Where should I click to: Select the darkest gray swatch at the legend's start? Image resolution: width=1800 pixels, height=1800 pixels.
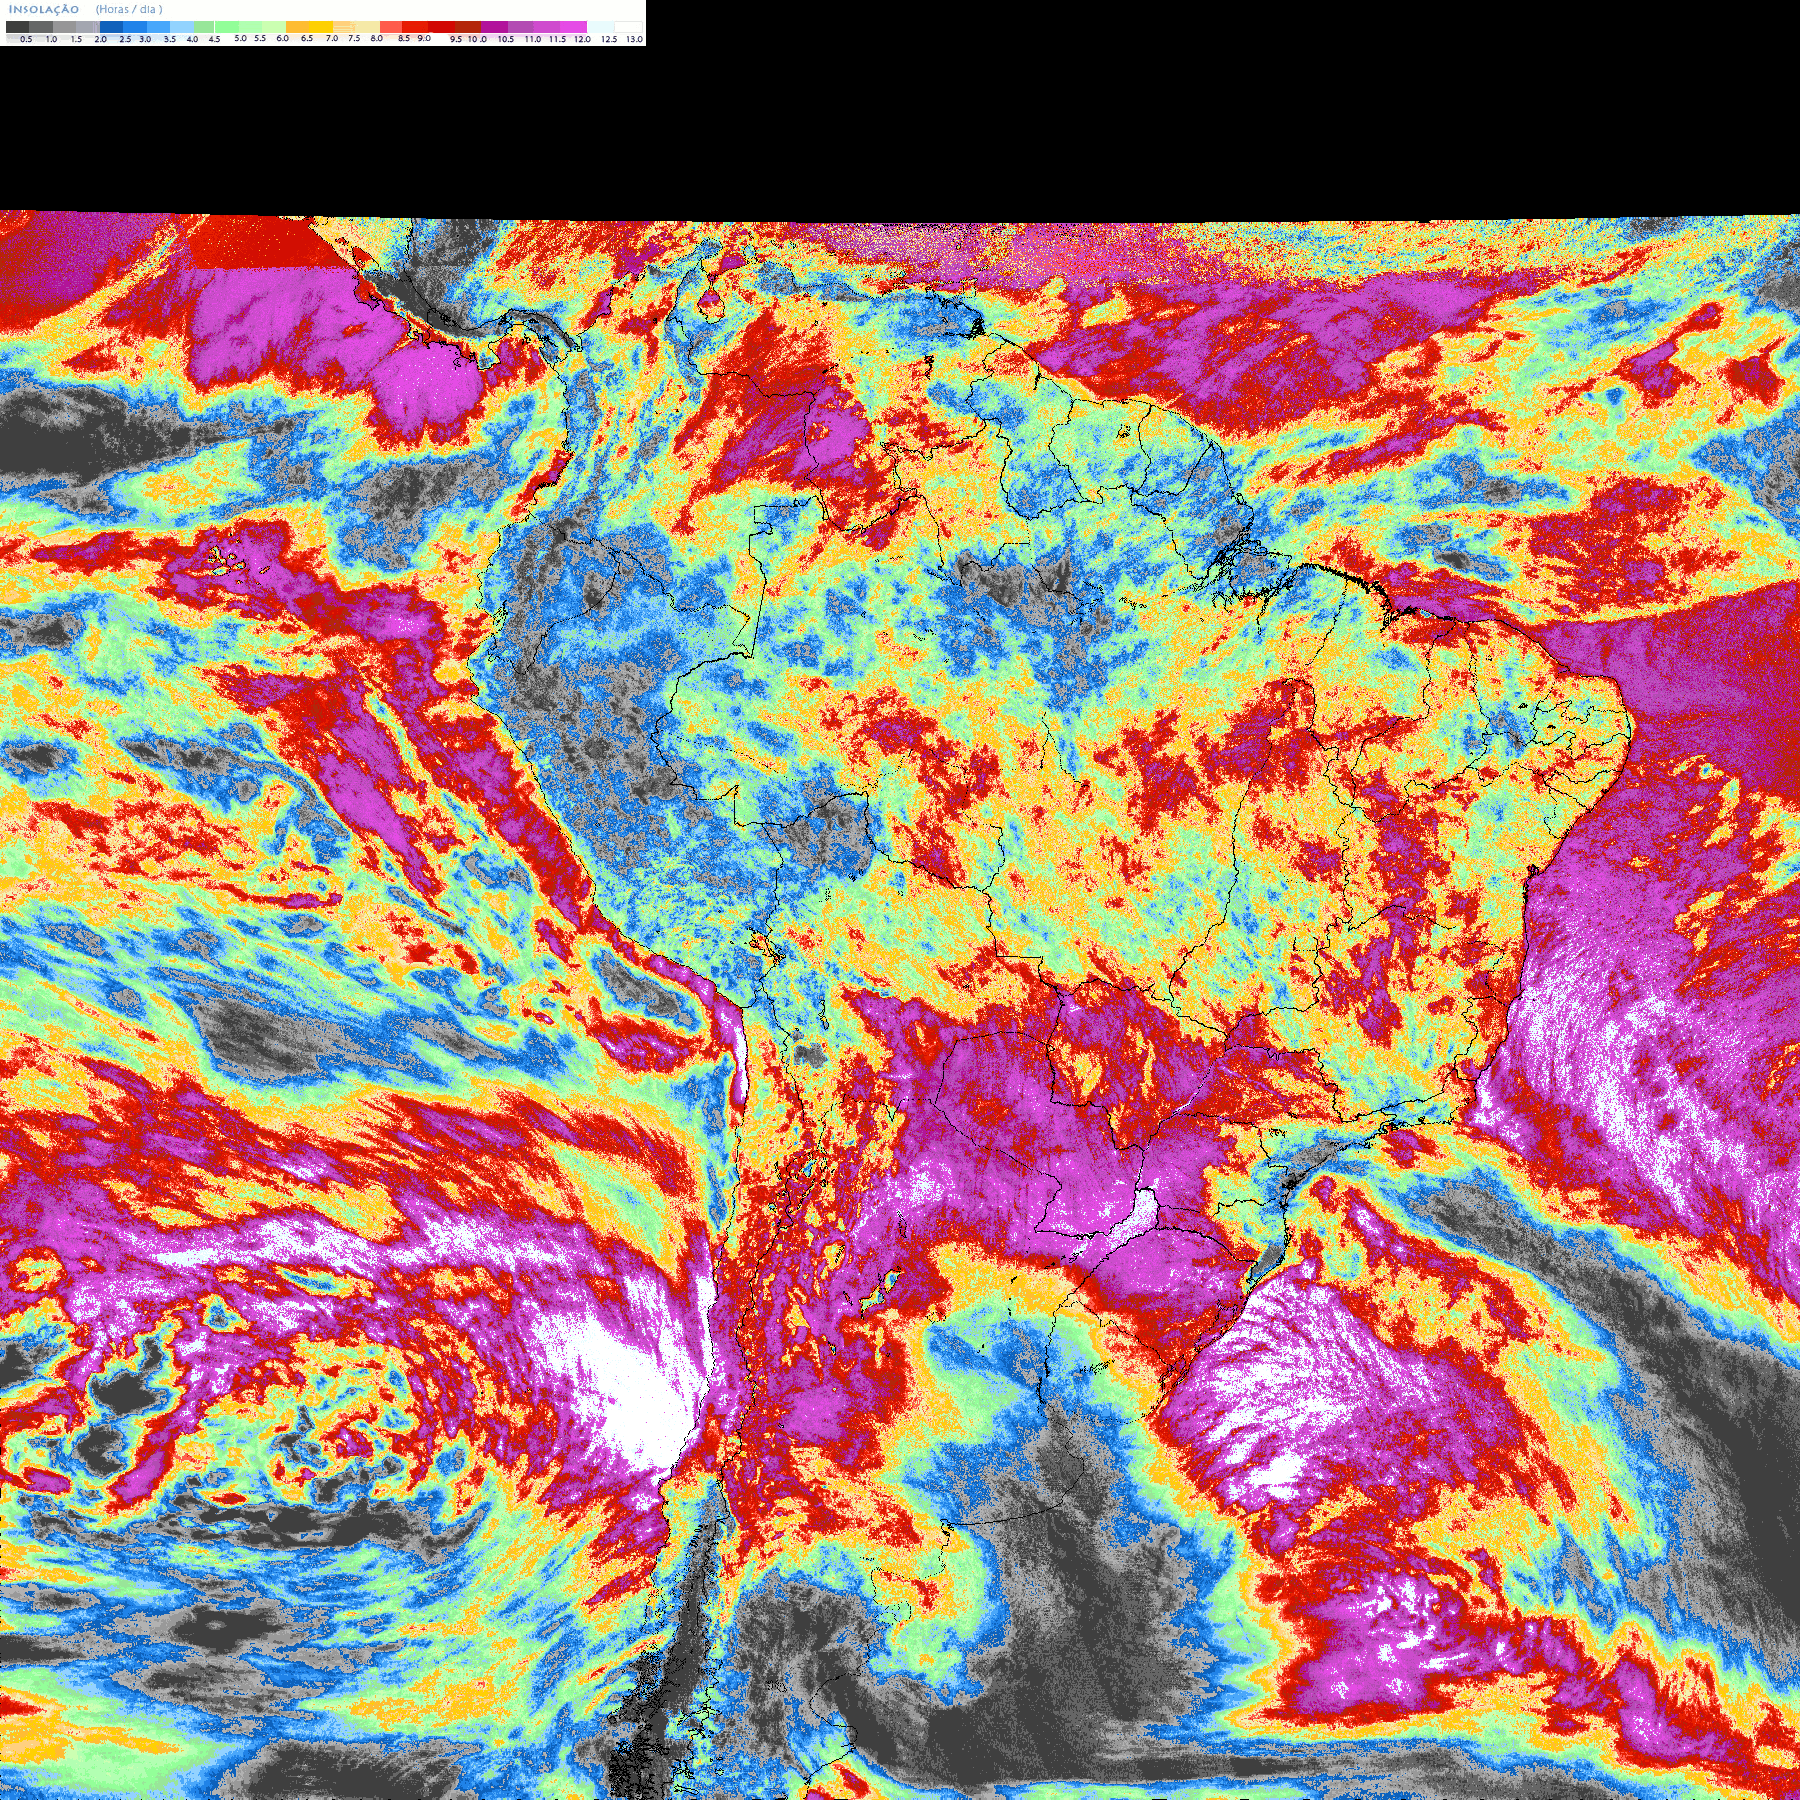pos(17,27)
